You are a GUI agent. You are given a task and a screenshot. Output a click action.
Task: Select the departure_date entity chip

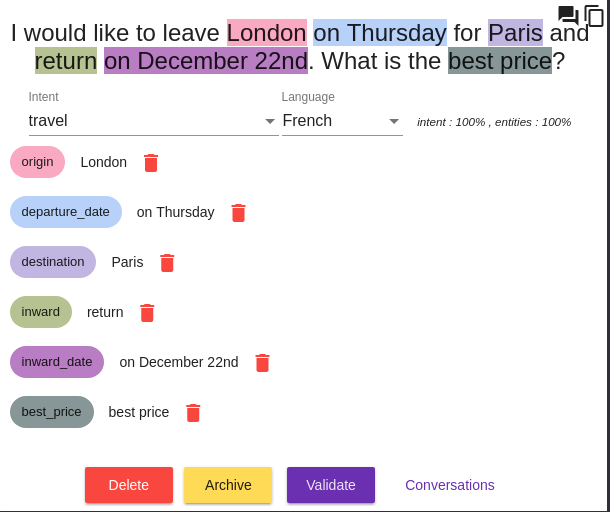point(66,212)
